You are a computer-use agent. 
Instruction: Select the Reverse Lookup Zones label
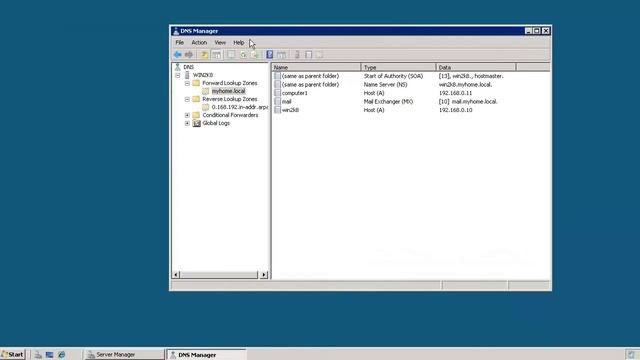pos(230,99)
